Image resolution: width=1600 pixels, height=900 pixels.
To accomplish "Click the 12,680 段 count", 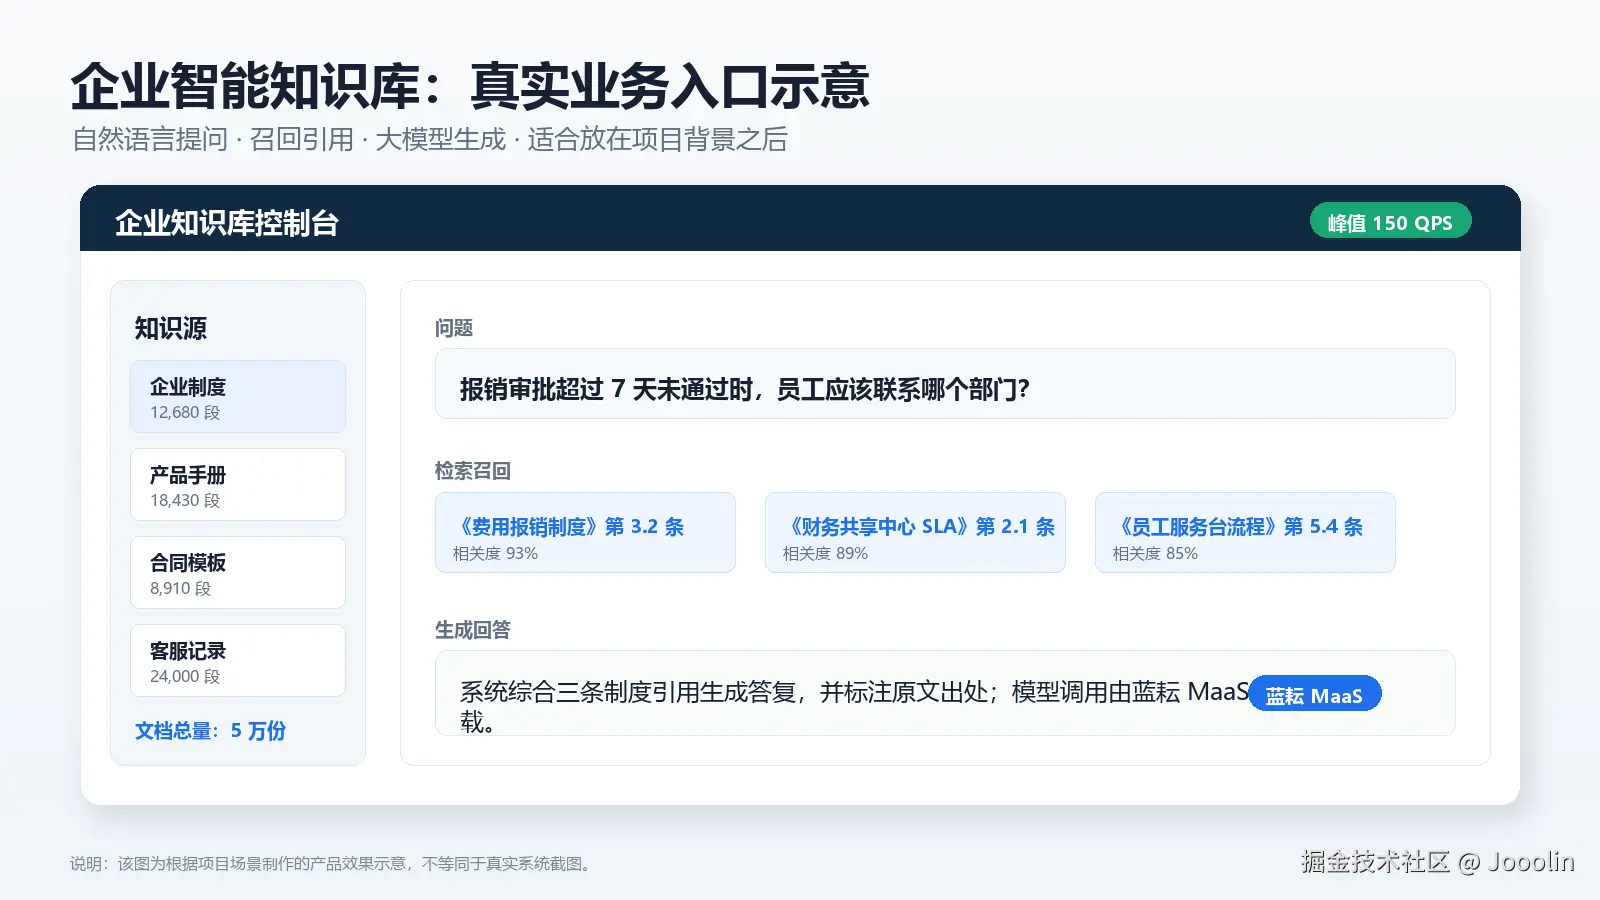I will (185, 412).
